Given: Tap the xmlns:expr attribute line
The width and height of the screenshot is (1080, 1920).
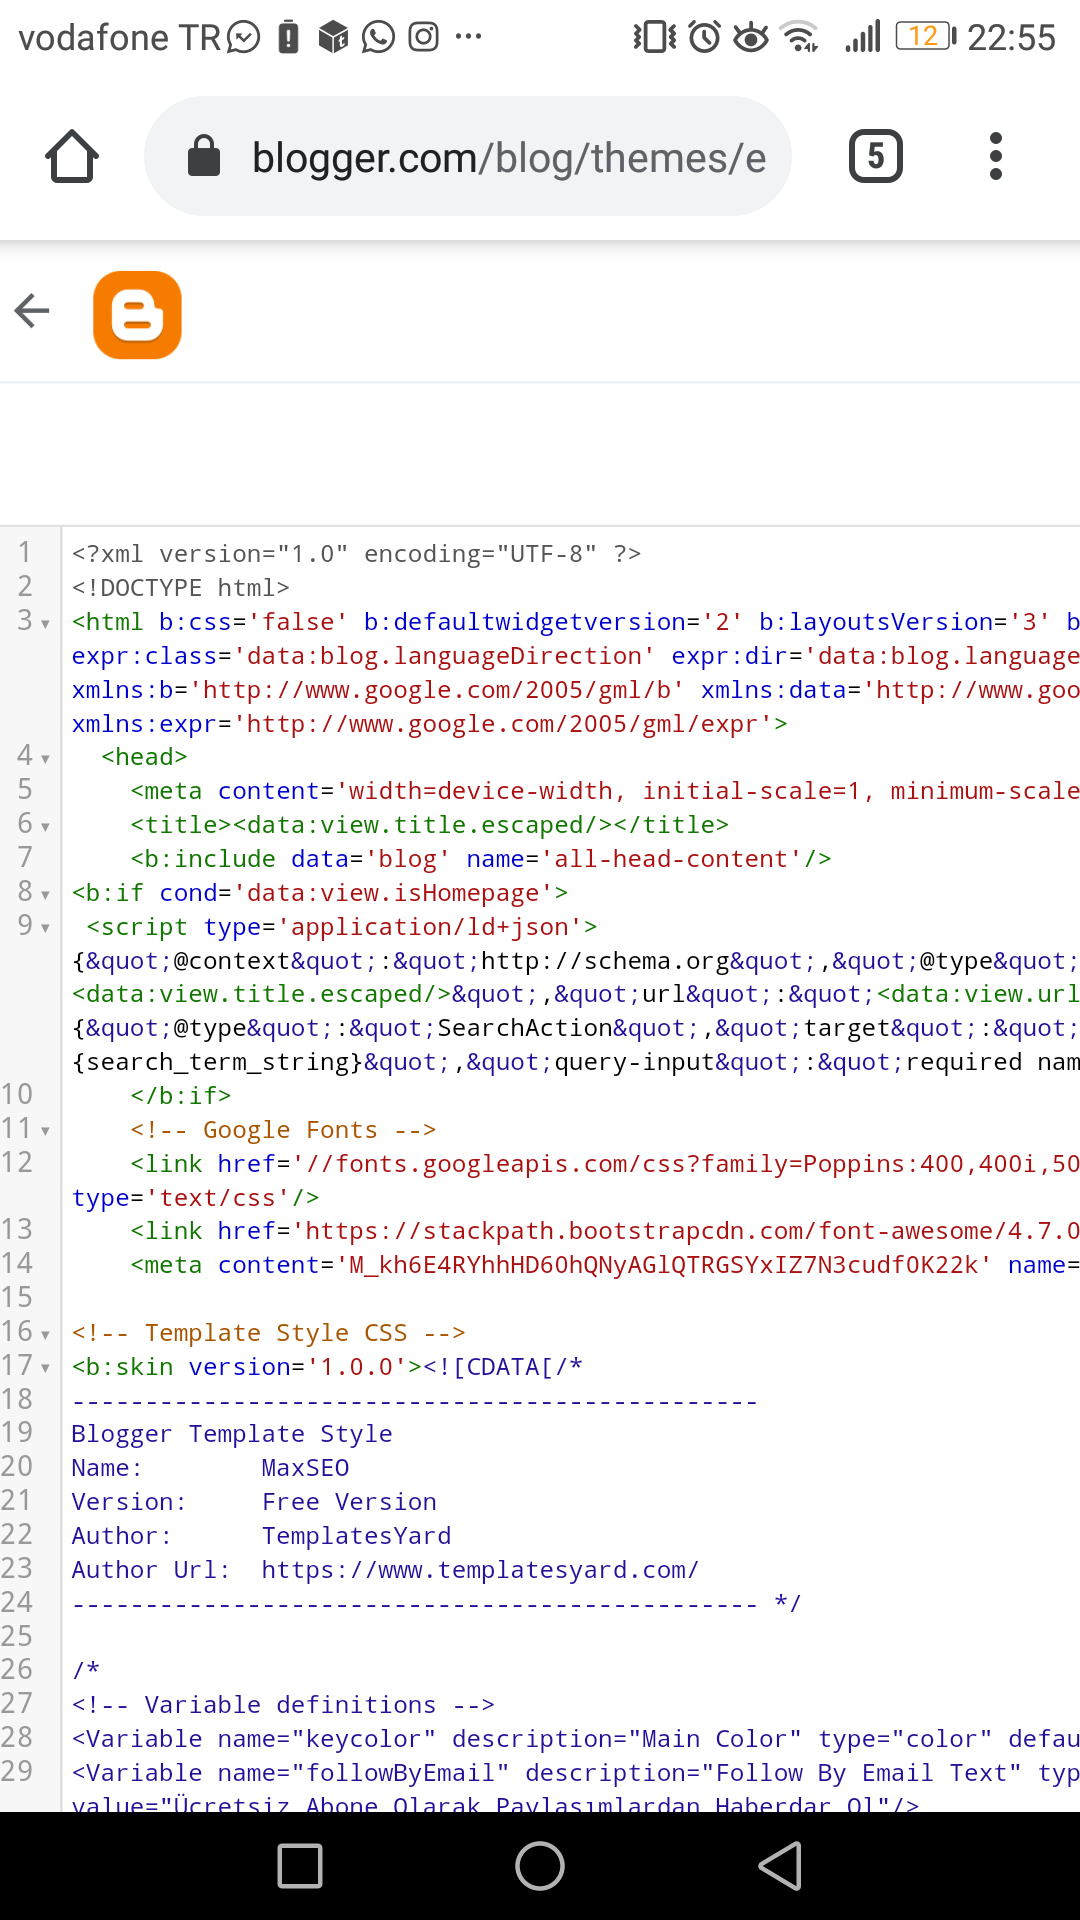Looking at the screenshot, I should pyautogui.click(x=430, y=723).
